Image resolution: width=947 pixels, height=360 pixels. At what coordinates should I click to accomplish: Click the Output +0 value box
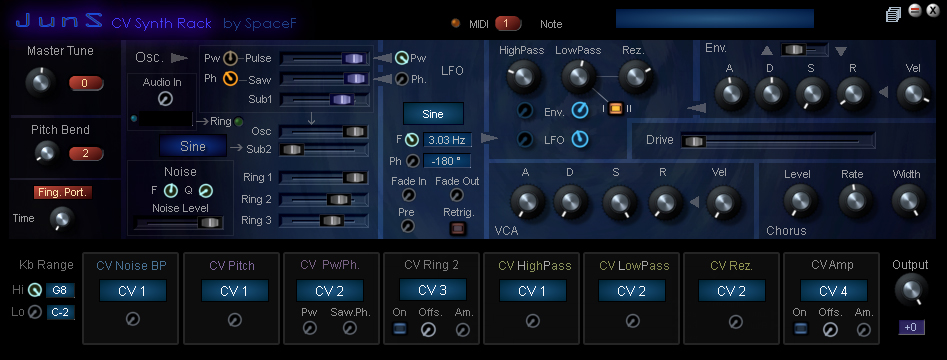pyautogui.click(x=911, y=327)
